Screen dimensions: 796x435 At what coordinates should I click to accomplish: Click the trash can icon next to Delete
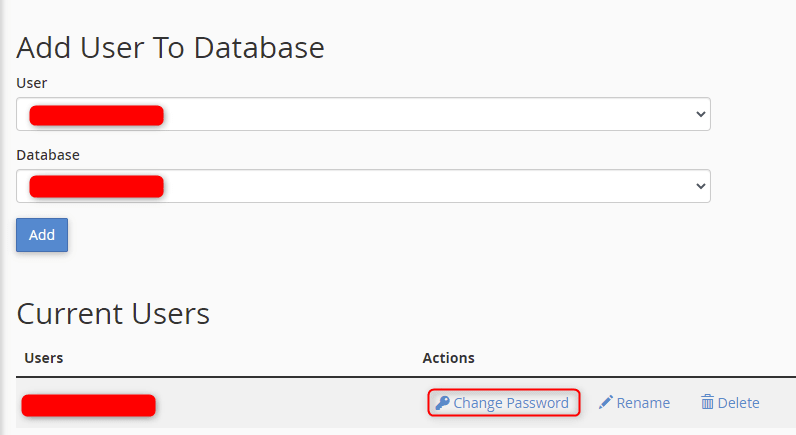point(707,402)
